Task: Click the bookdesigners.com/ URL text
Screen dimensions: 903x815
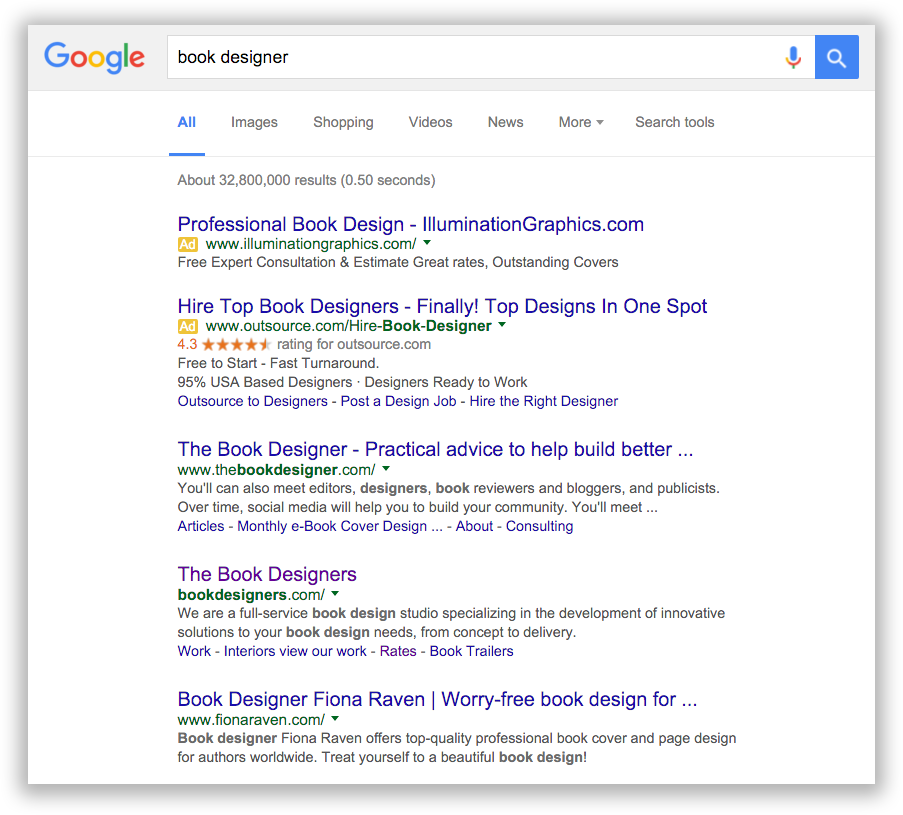Action: [251, 595]
